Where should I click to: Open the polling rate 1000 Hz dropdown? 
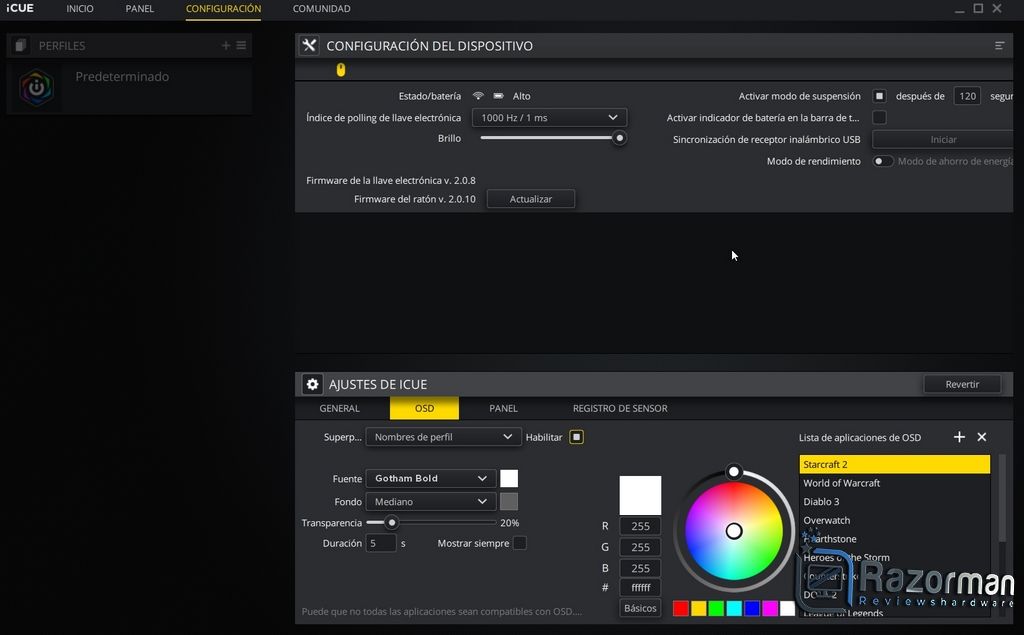tap(549, 118)
